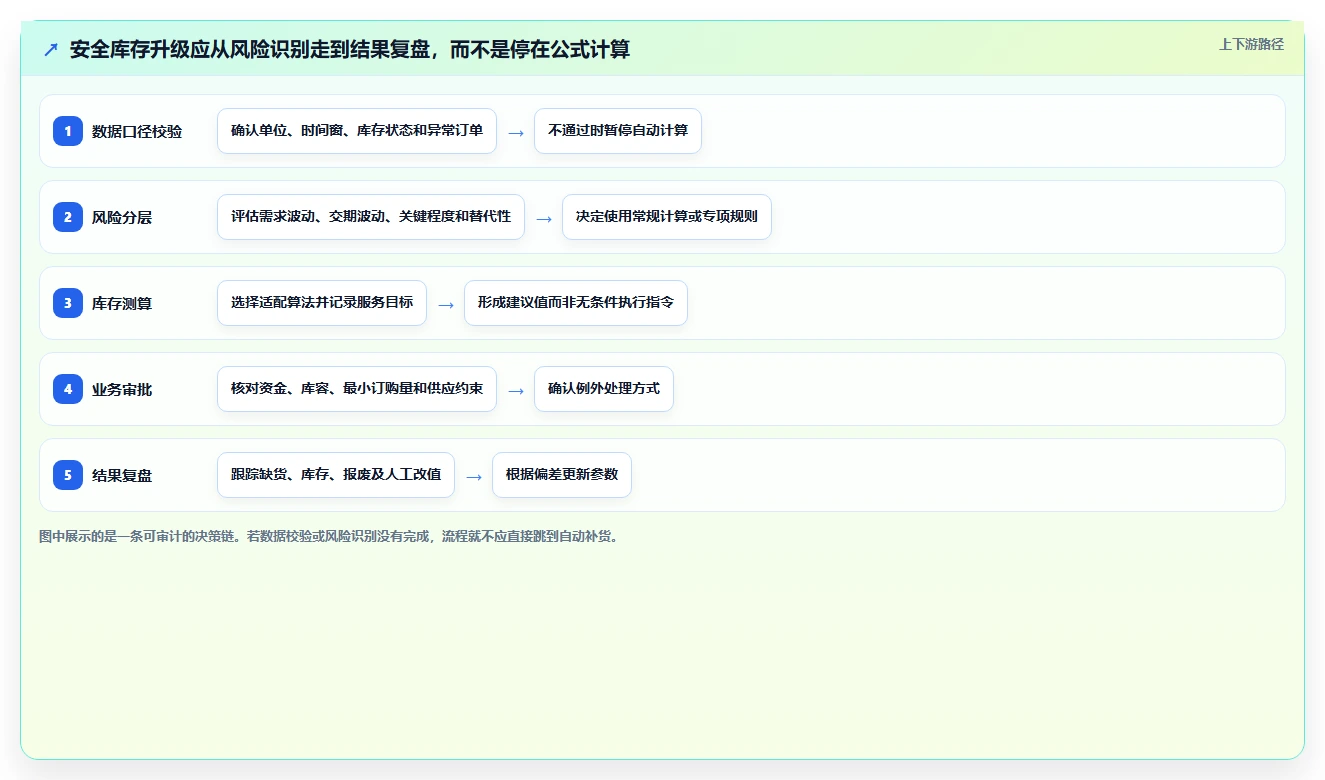Click the box 评估需求波动、交期波动、关键程度和替代性
Image resolution: width=1325 pixels, height=780 pixels.
[x=371, y=217]
